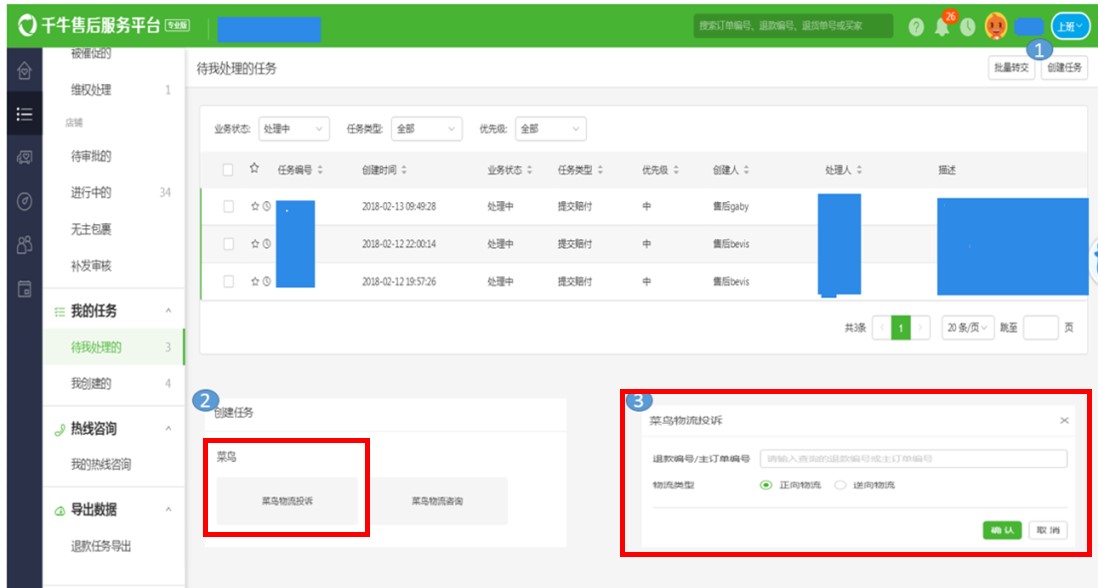1098x588 pixels.
Task: Open notifications bell with 26 badge
Action: pyautogui.click(x=942, y=27)
